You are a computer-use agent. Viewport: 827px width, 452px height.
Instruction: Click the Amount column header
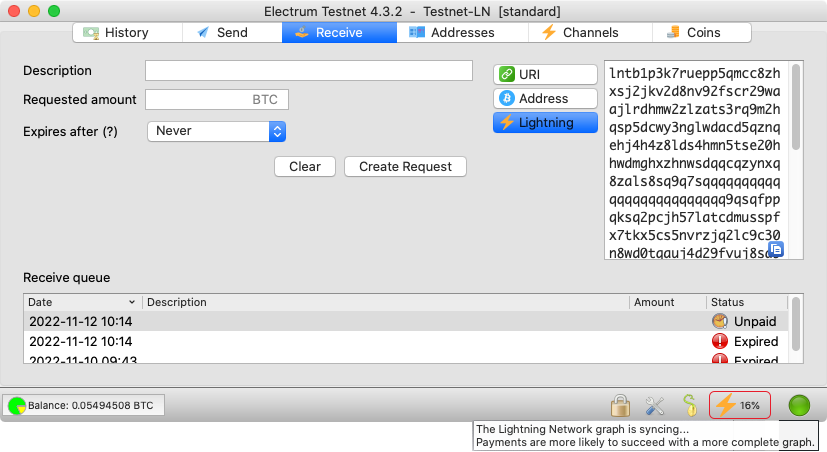[x=667, y=302]
